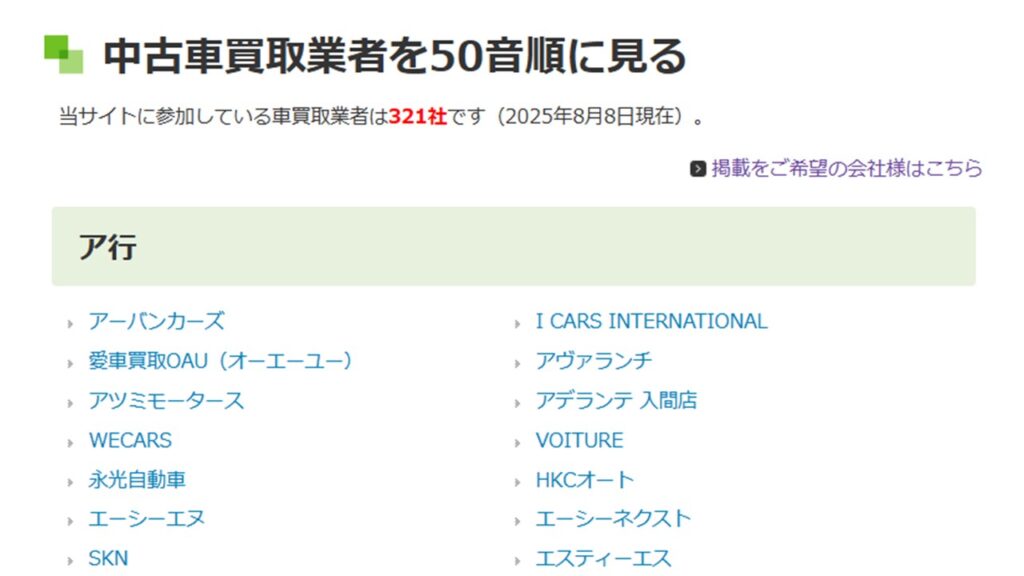Open the アヴァランチ link
Viewport: 1024px width, 576px height.
[x=593, y=361]
